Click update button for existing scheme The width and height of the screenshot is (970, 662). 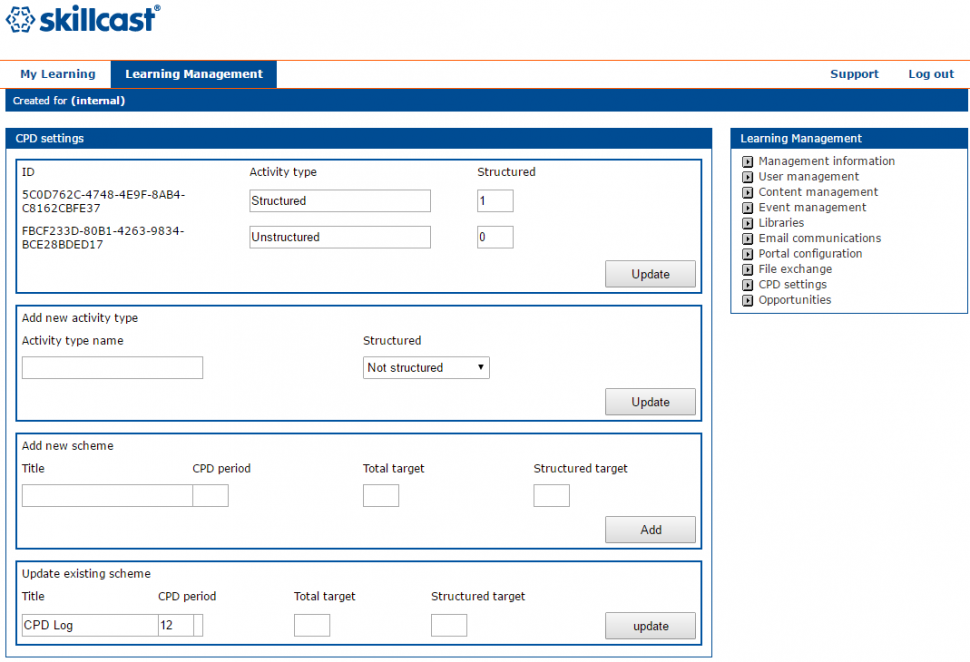tap(650, 626)
